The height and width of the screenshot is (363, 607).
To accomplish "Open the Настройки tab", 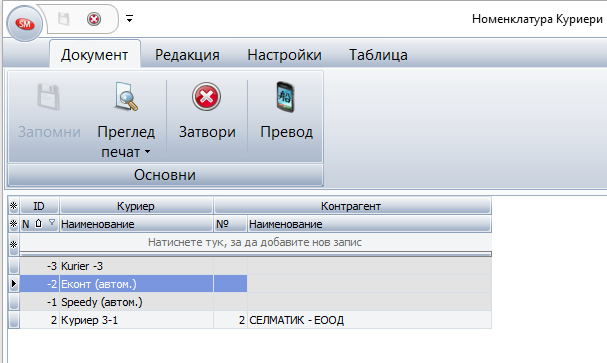I will 284,55.
